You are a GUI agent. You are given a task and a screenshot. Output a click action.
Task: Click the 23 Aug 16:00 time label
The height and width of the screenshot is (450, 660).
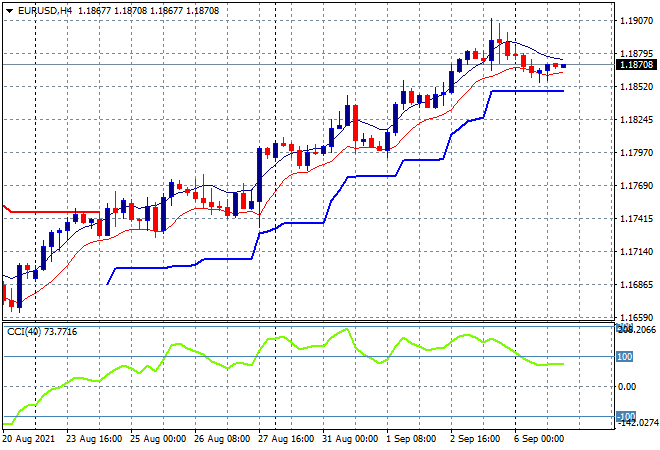94,439
